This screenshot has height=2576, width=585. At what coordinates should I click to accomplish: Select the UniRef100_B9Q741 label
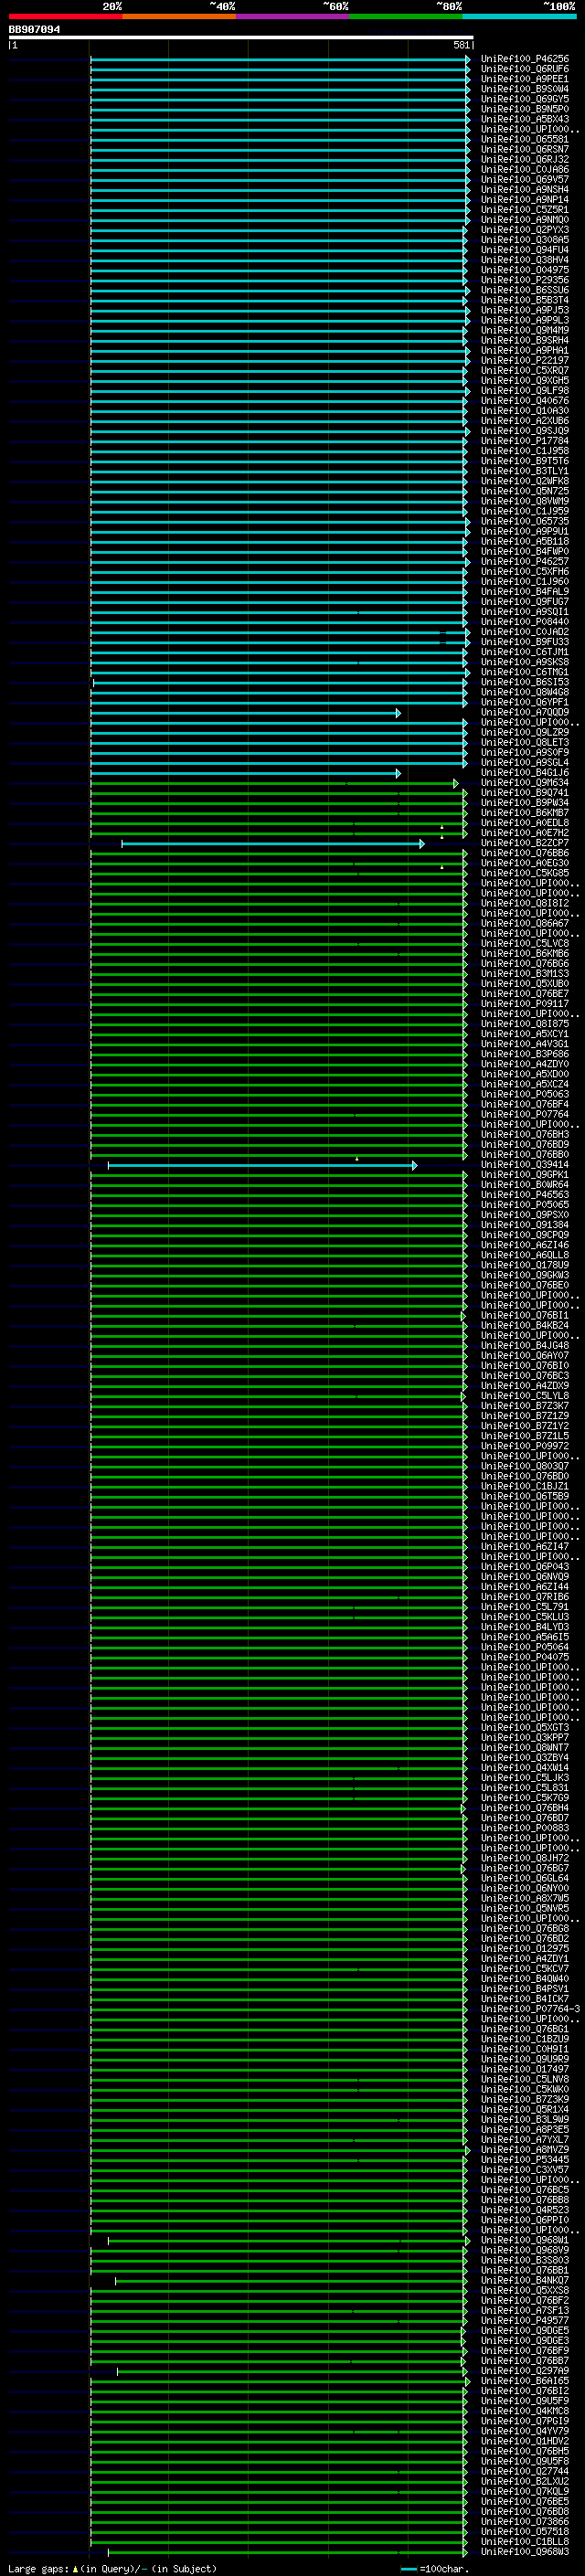coord(525,793)
